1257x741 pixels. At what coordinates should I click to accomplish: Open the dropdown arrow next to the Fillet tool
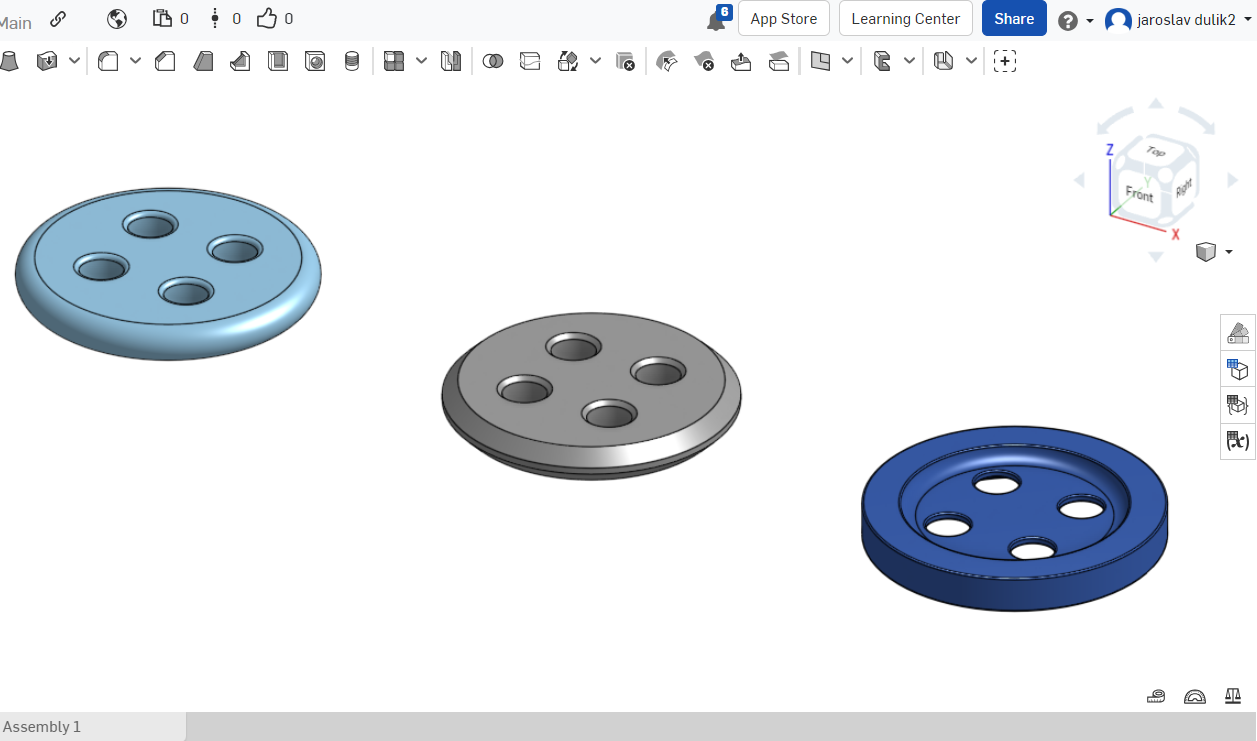click(x=137, y=61)
